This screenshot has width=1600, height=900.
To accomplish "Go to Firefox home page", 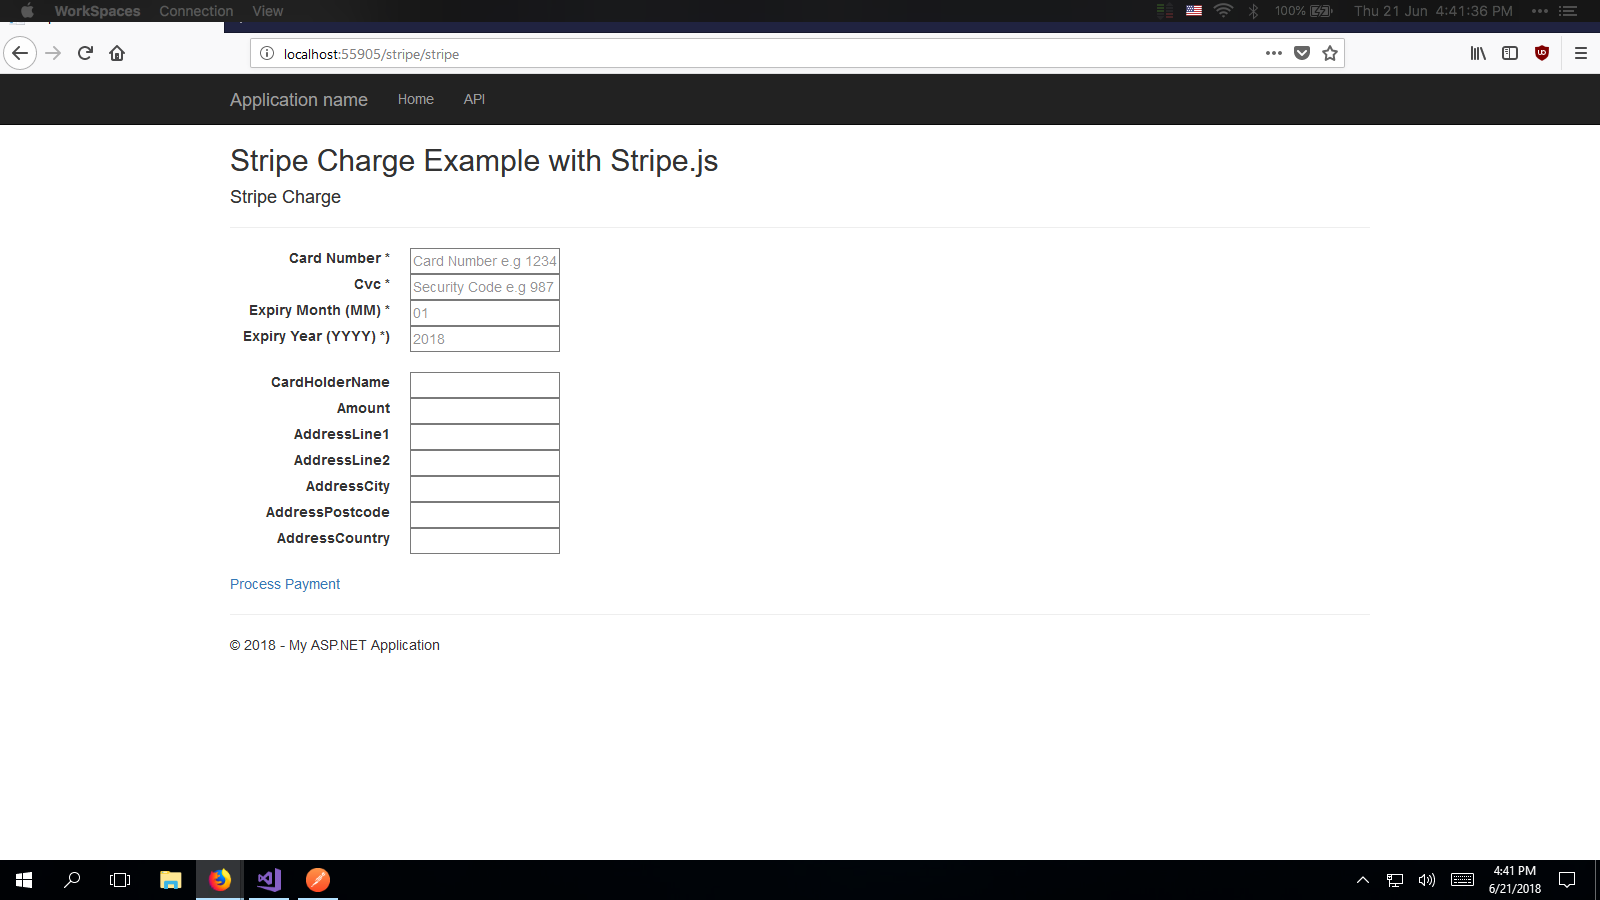I will (x=117, y=53).
